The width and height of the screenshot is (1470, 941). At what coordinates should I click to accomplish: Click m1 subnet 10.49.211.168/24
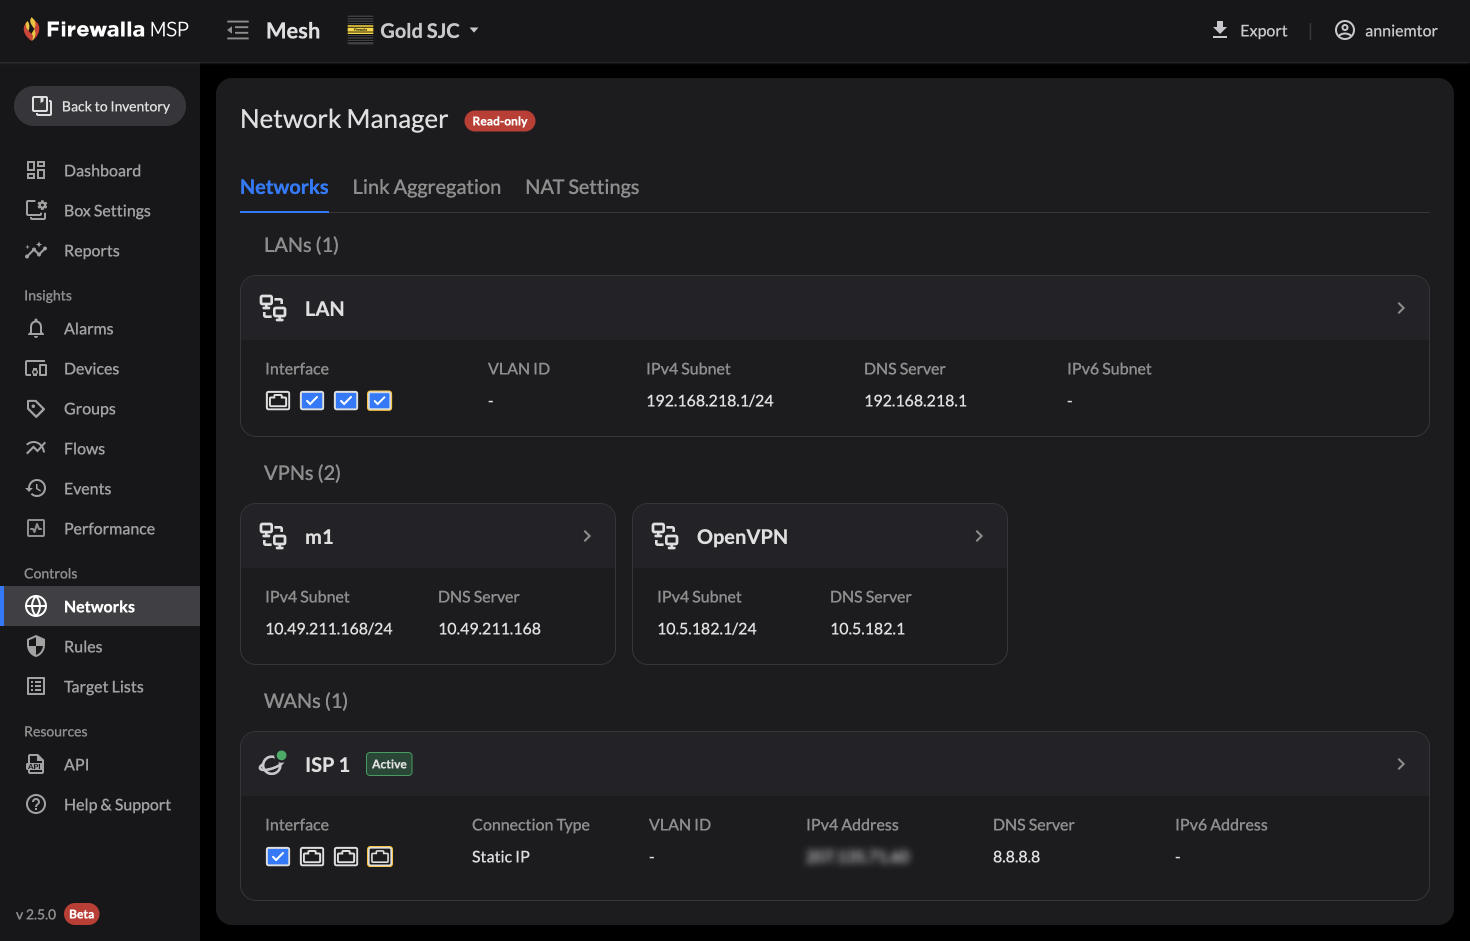(329, 629)
